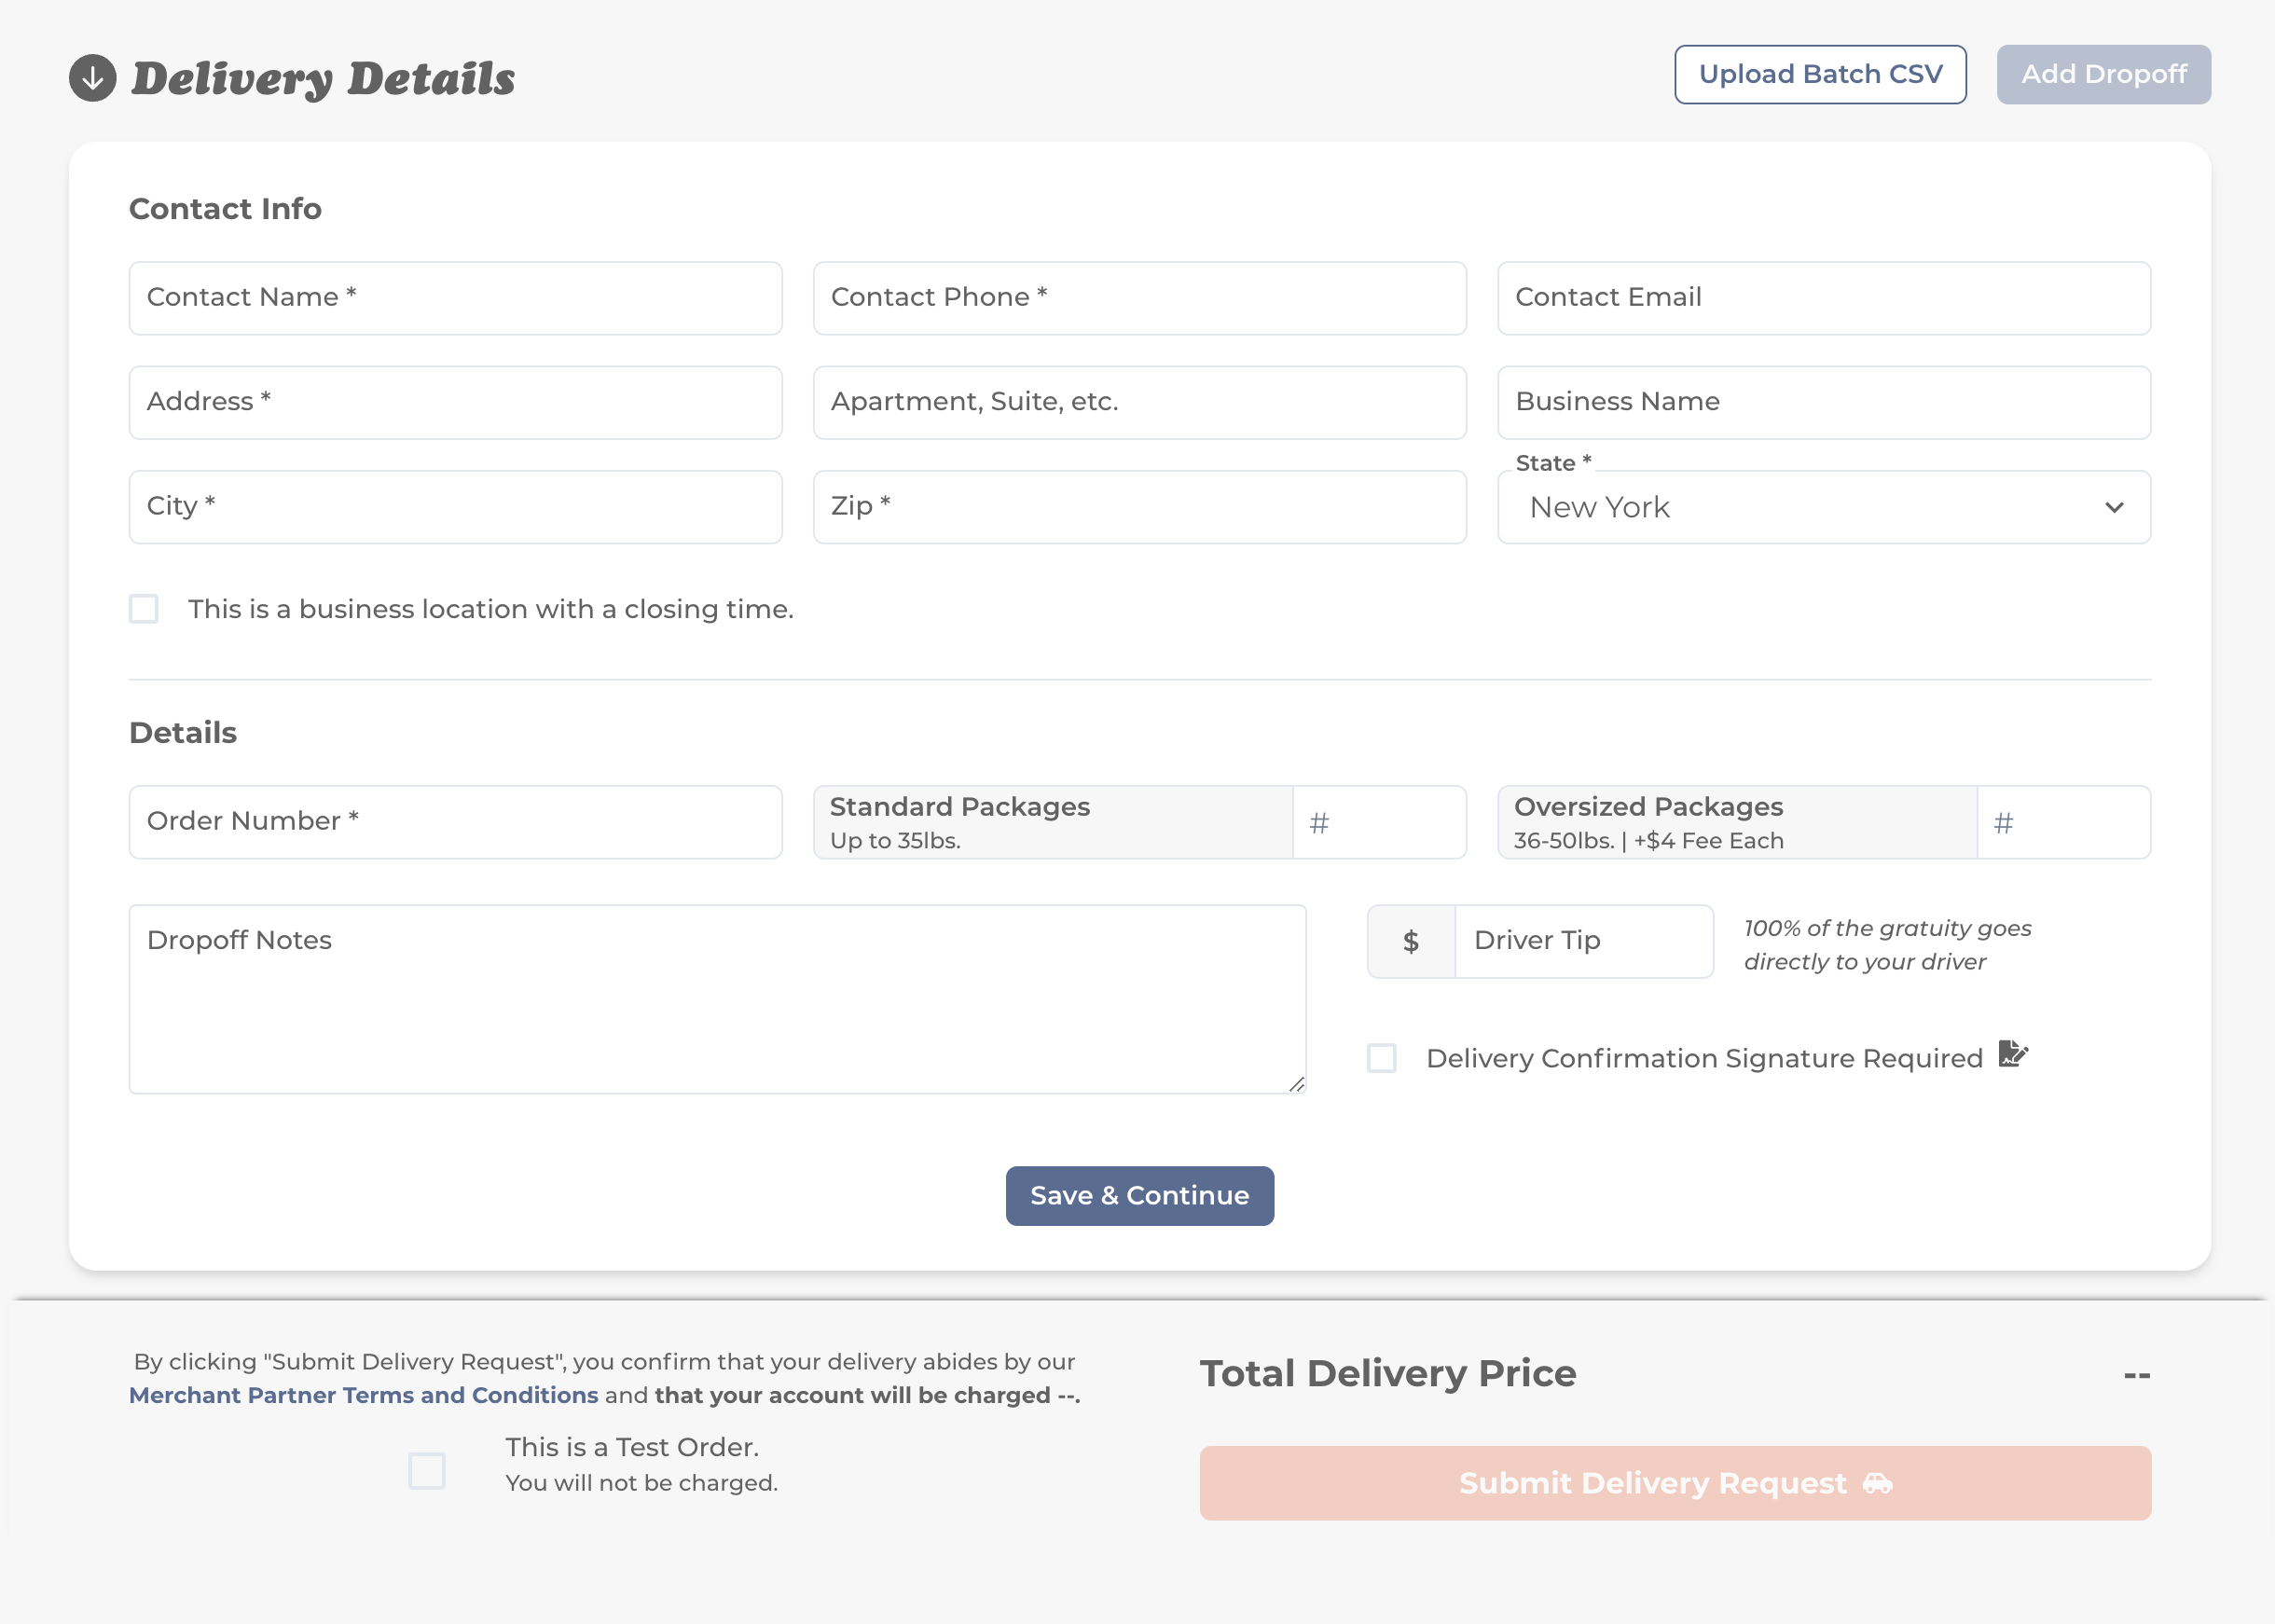This screenshot has width=2275, height=1624.
Task: Click the 'State *' field label
Action: tap(1553, 463)
